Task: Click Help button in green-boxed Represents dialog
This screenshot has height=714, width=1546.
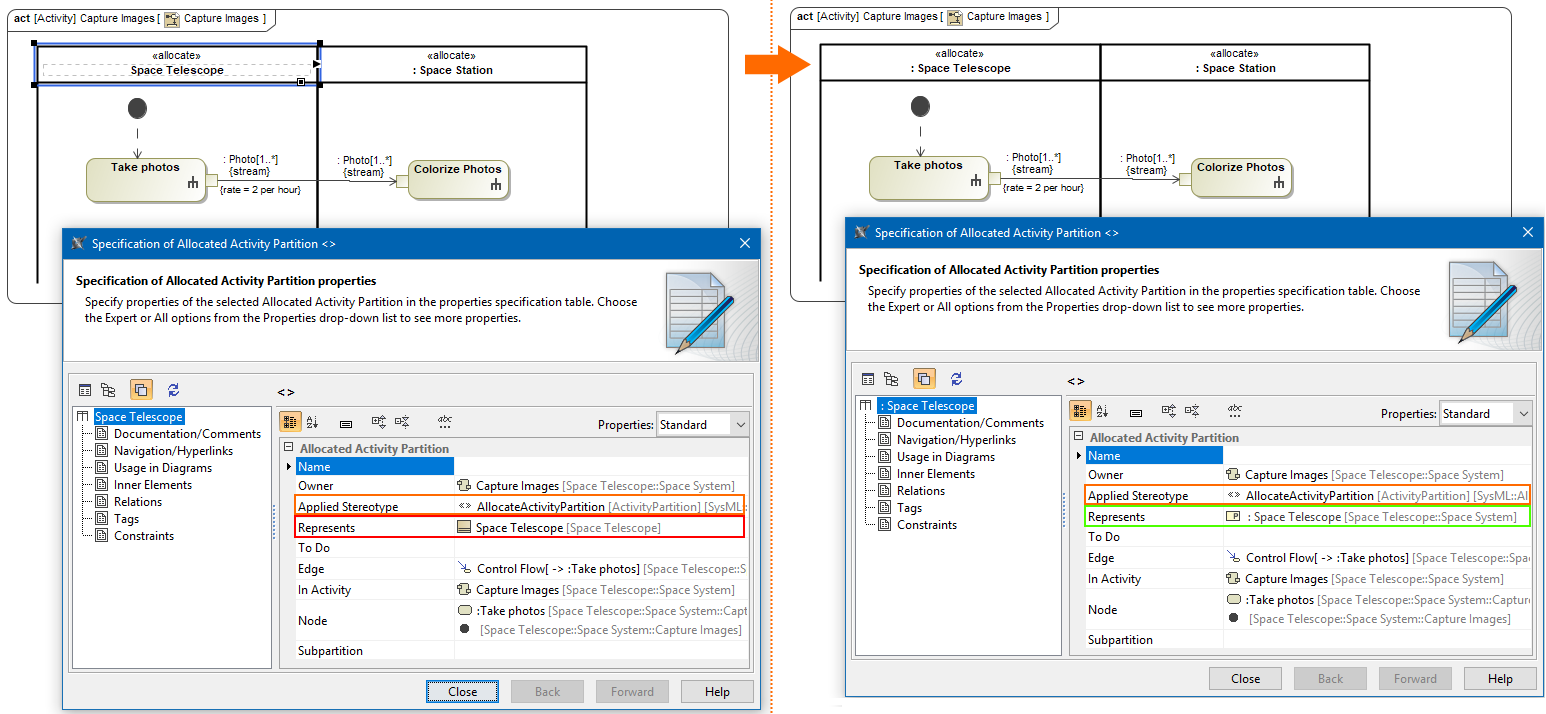Action: coord(1500,678)
